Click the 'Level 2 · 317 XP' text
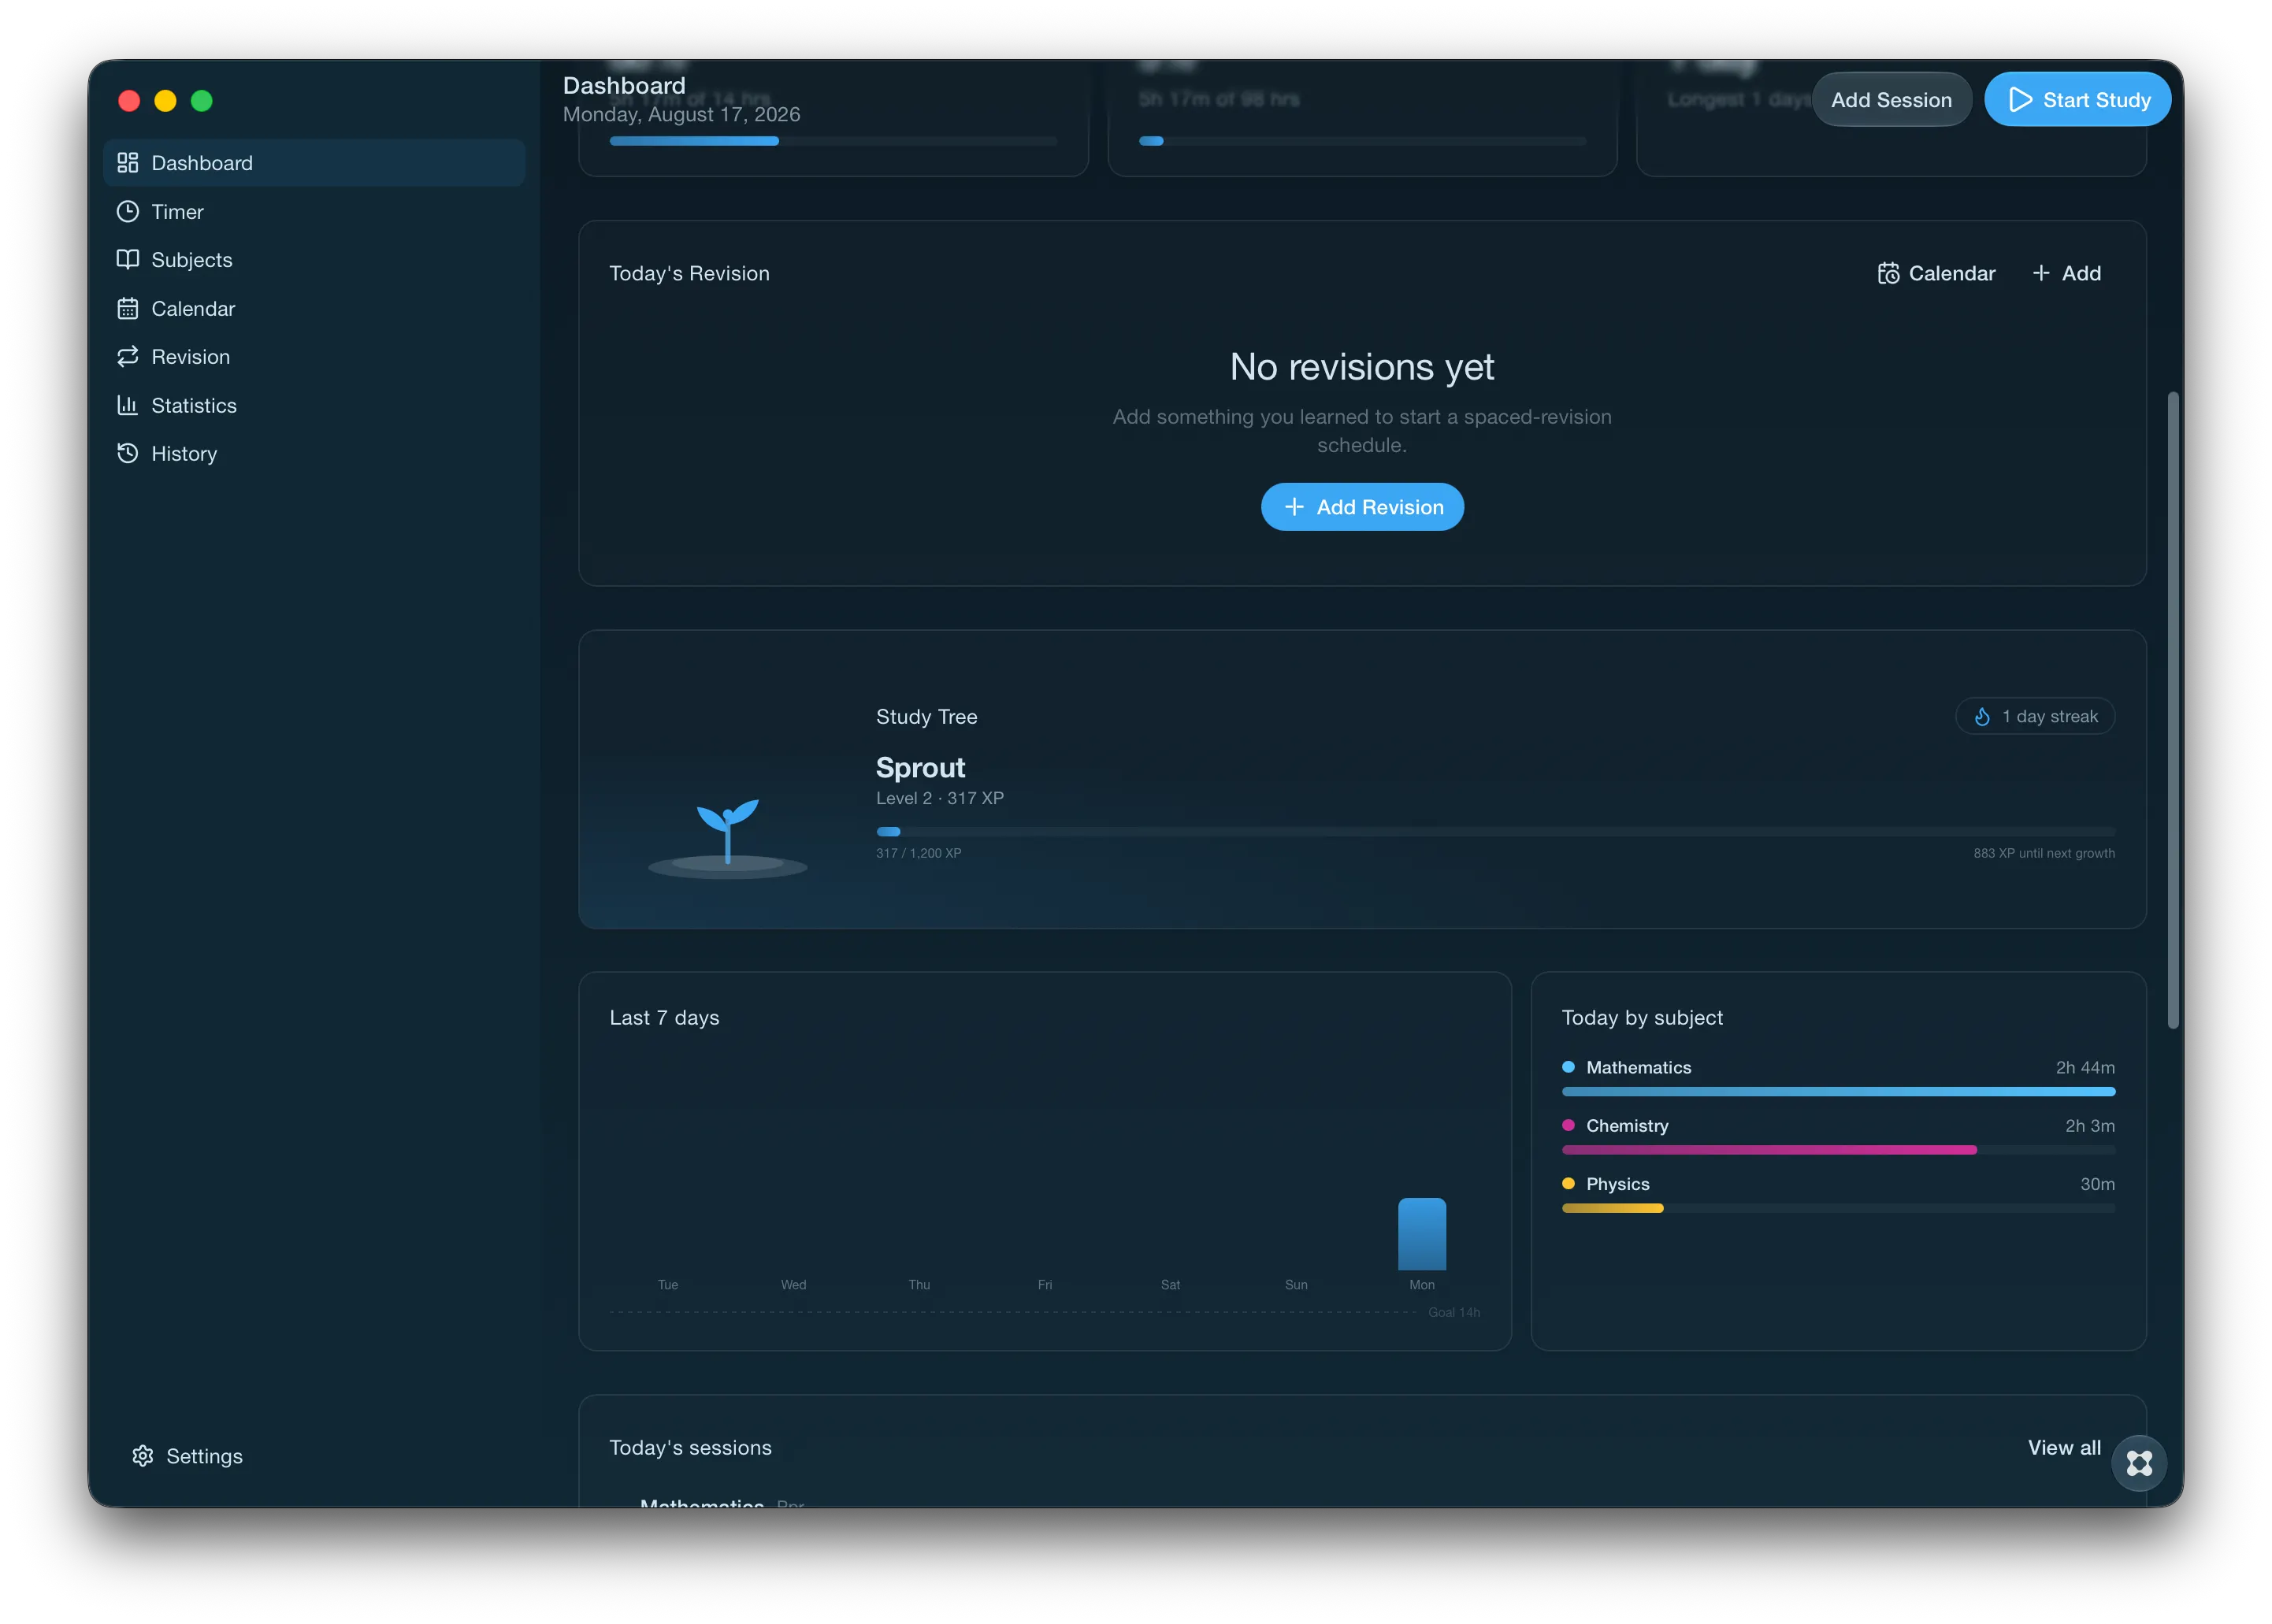Image resolution: width=2272 pixels, height=1624 pixels. pos(939,797)
